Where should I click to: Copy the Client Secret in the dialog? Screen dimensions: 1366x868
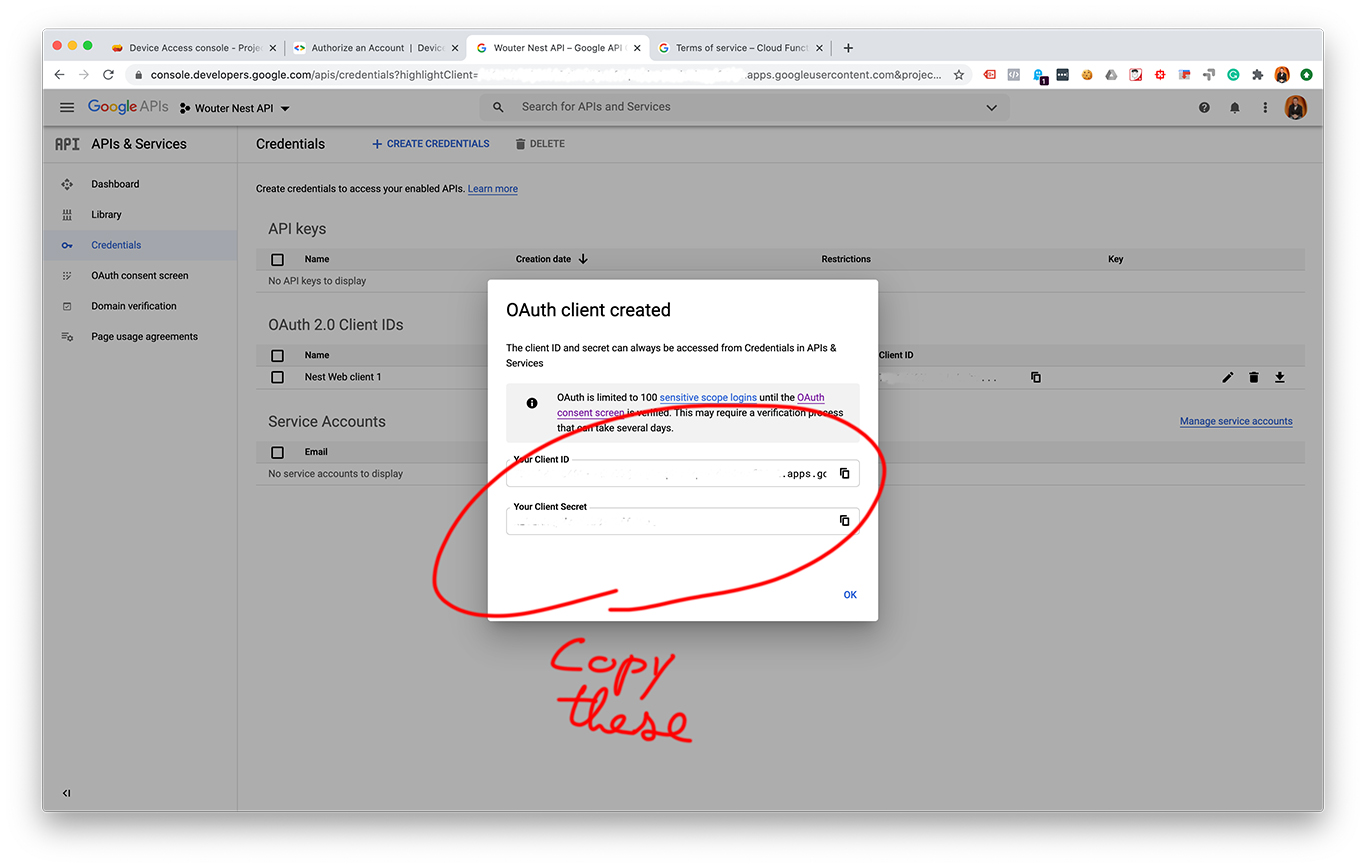coord(844,521)
